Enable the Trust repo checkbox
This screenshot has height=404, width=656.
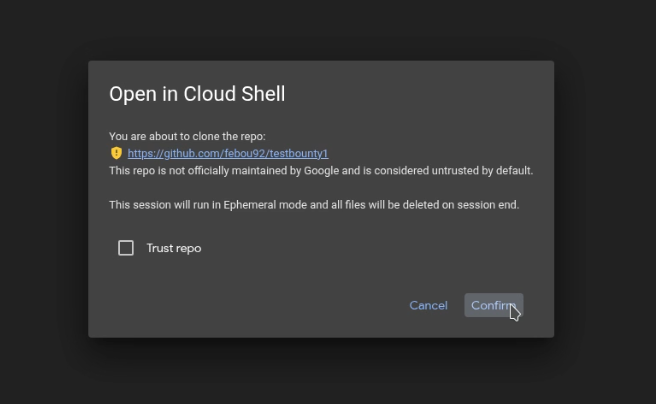(126, 248)
